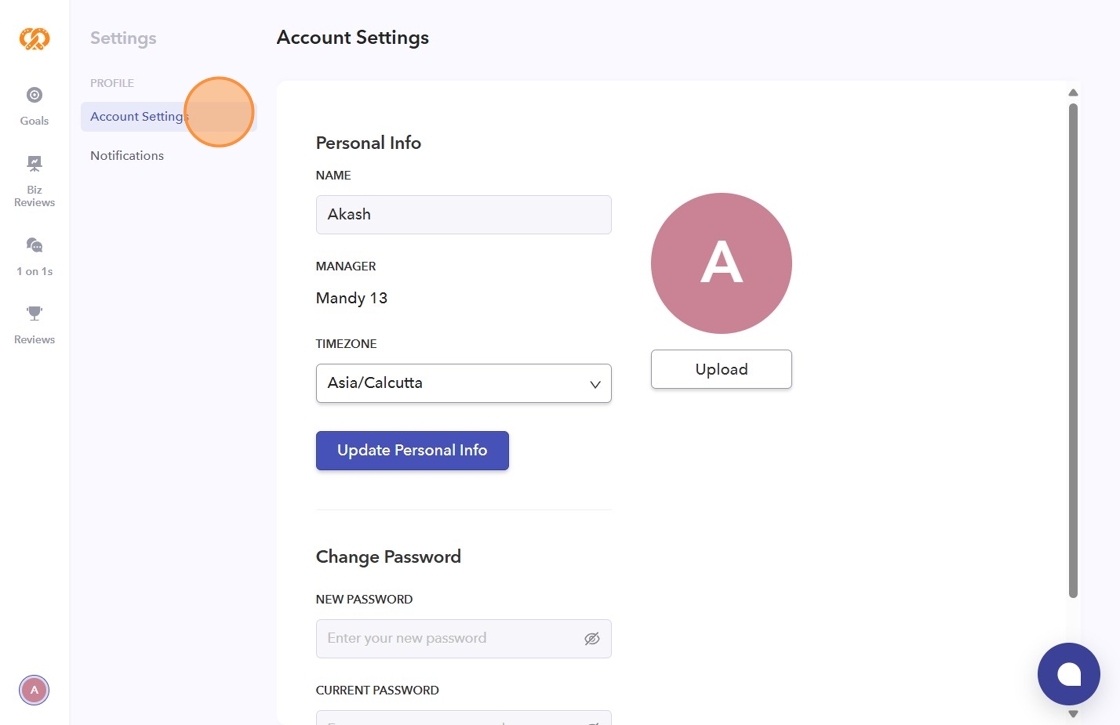Expand the Timezone dropdown
The image size is (1120, 725).
pyautogui.click(x=463, y=383)
